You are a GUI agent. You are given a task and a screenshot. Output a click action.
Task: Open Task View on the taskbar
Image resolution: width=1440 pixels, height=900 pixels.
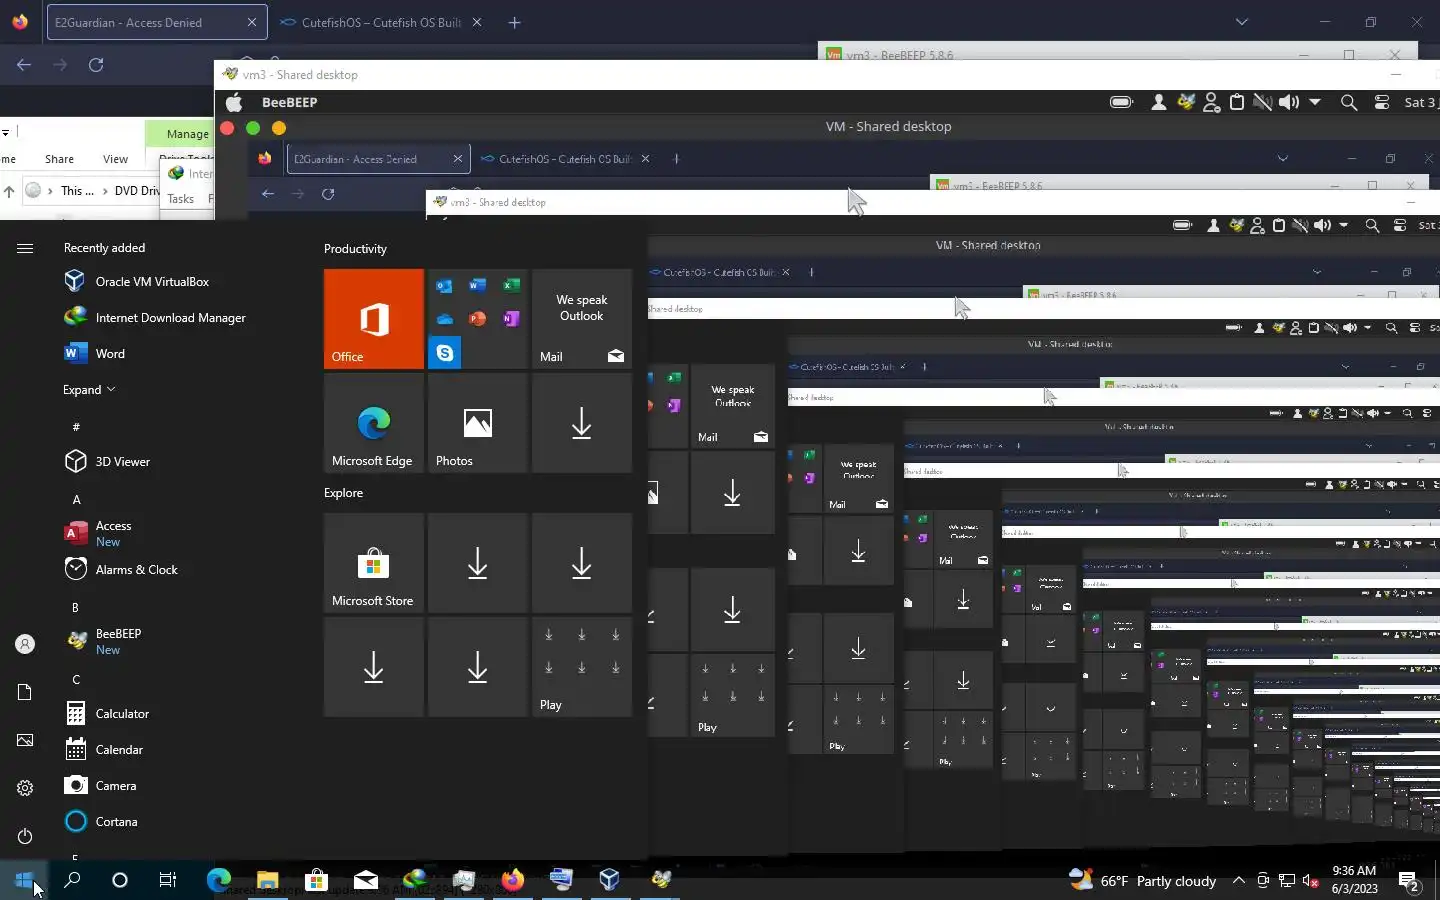(x=168, y=880)
